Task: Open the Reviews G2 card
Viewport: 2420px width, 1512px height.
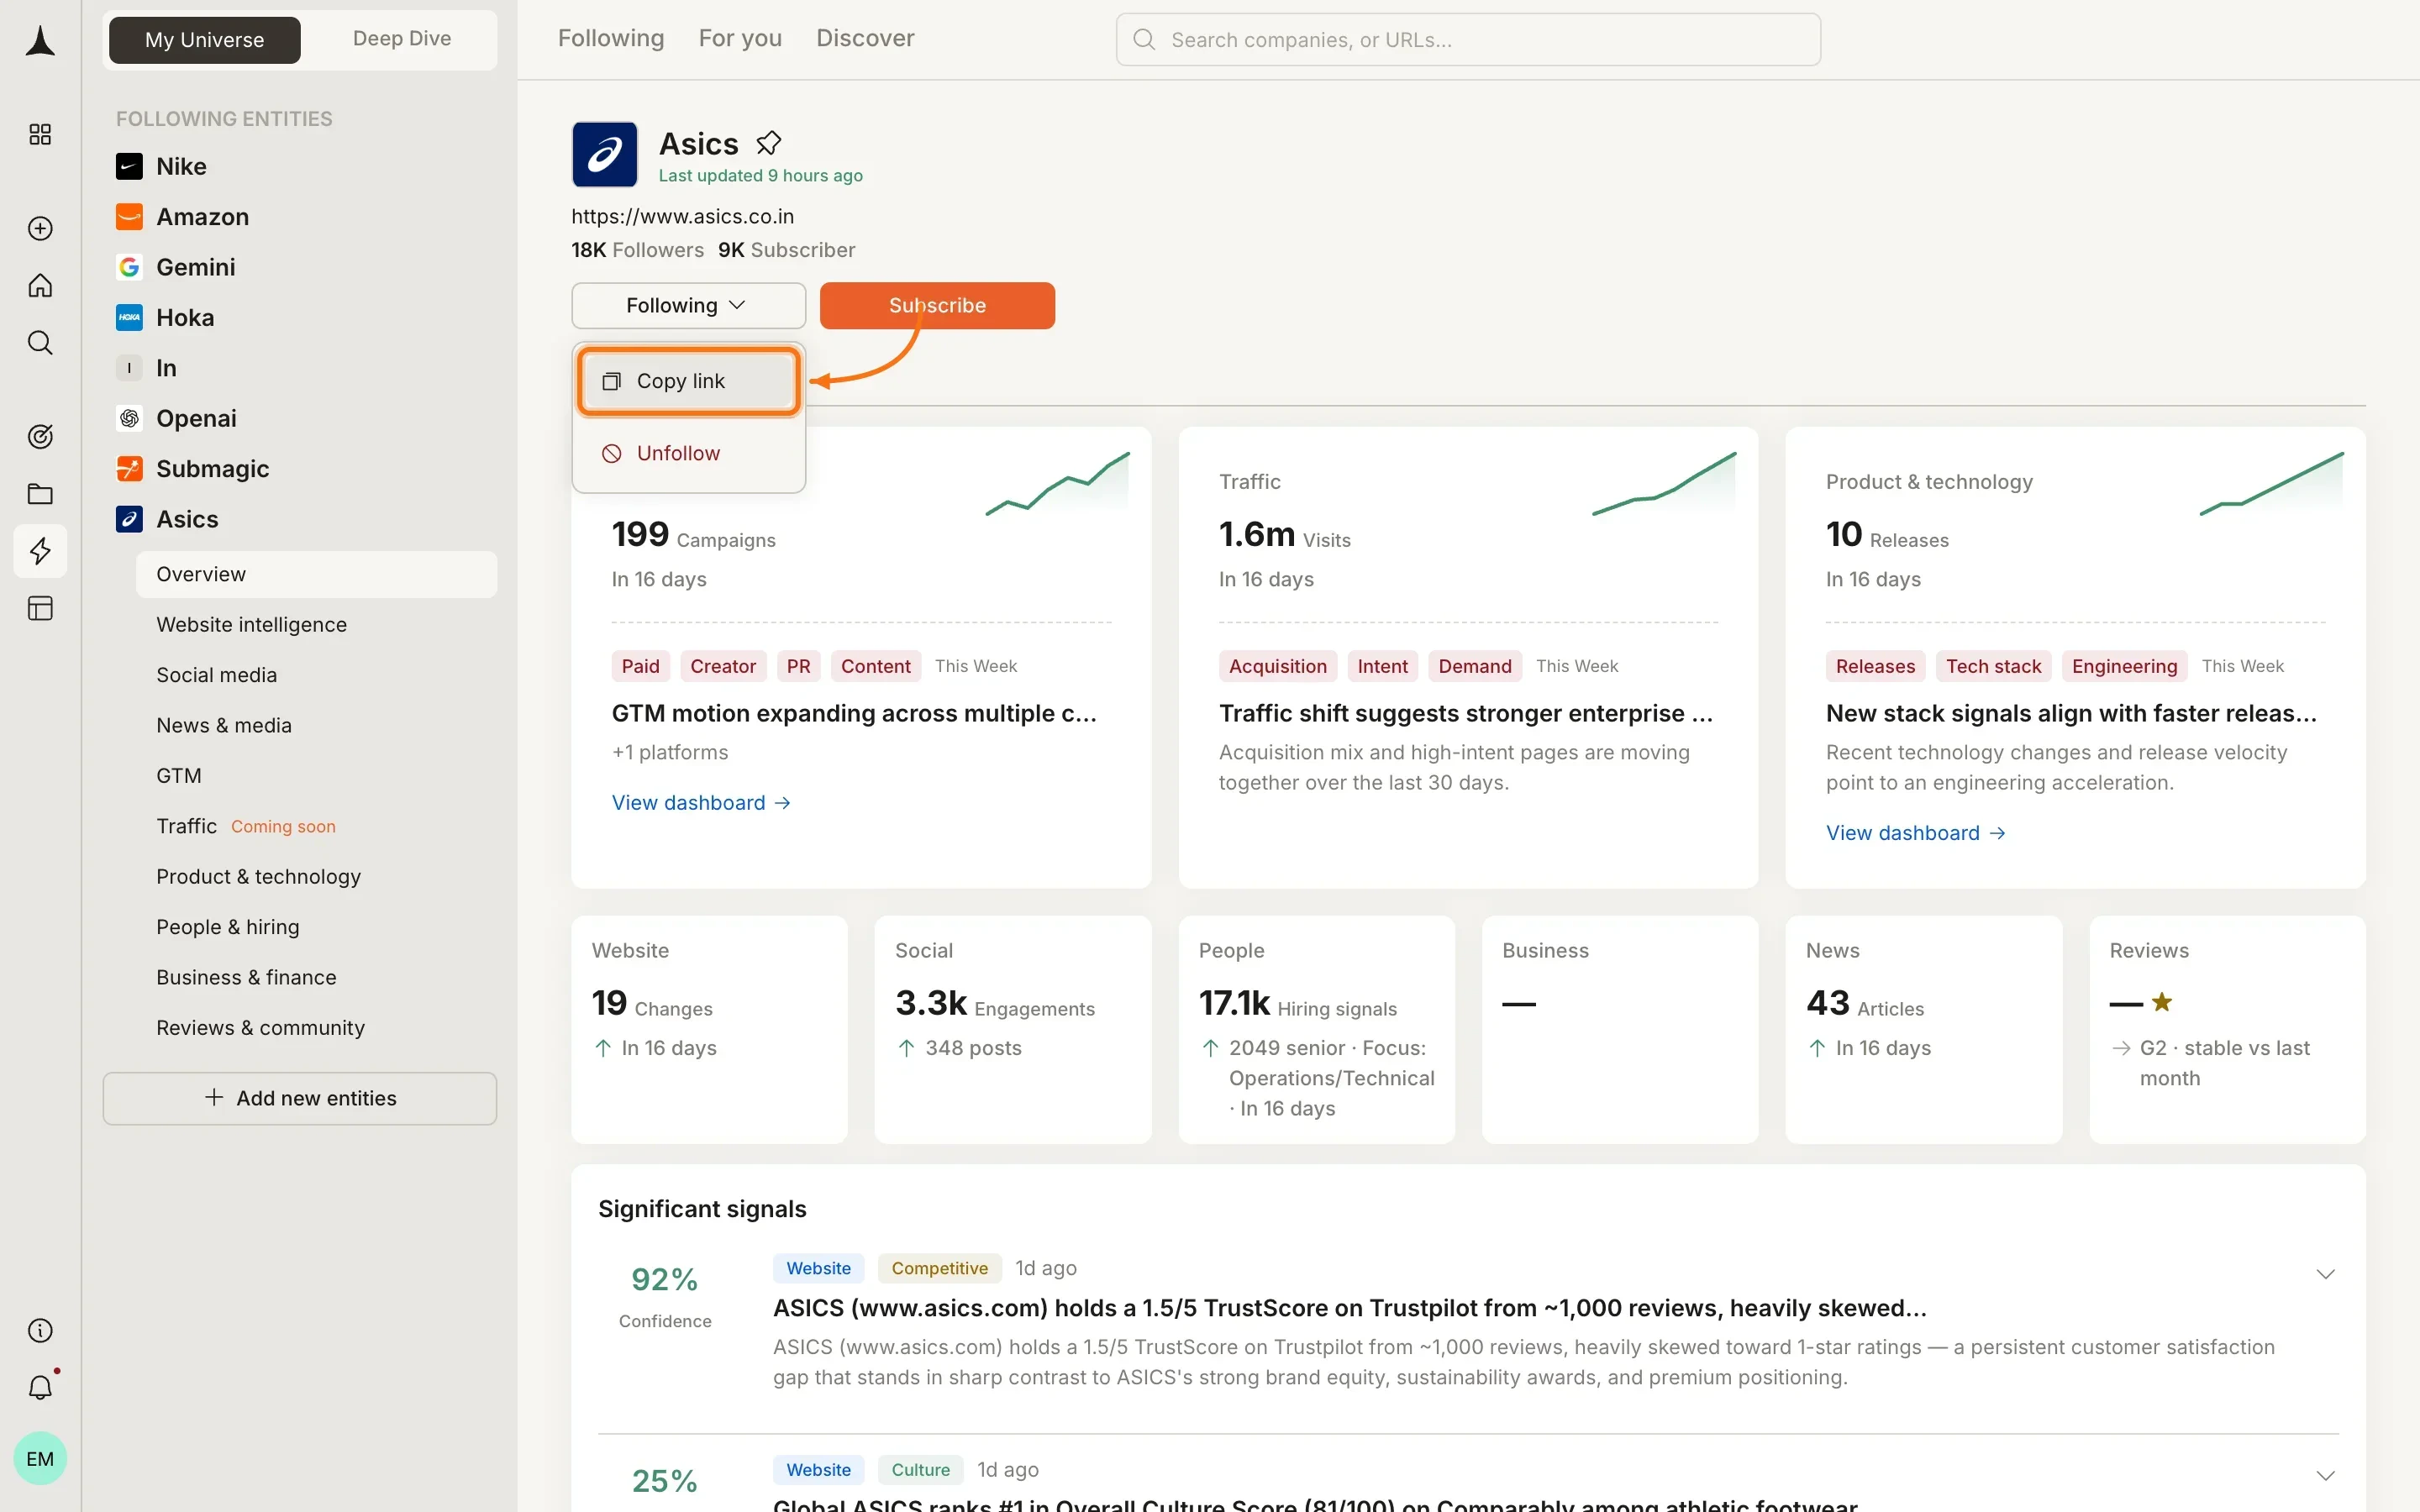Action: click(x=2227, y=1029)
